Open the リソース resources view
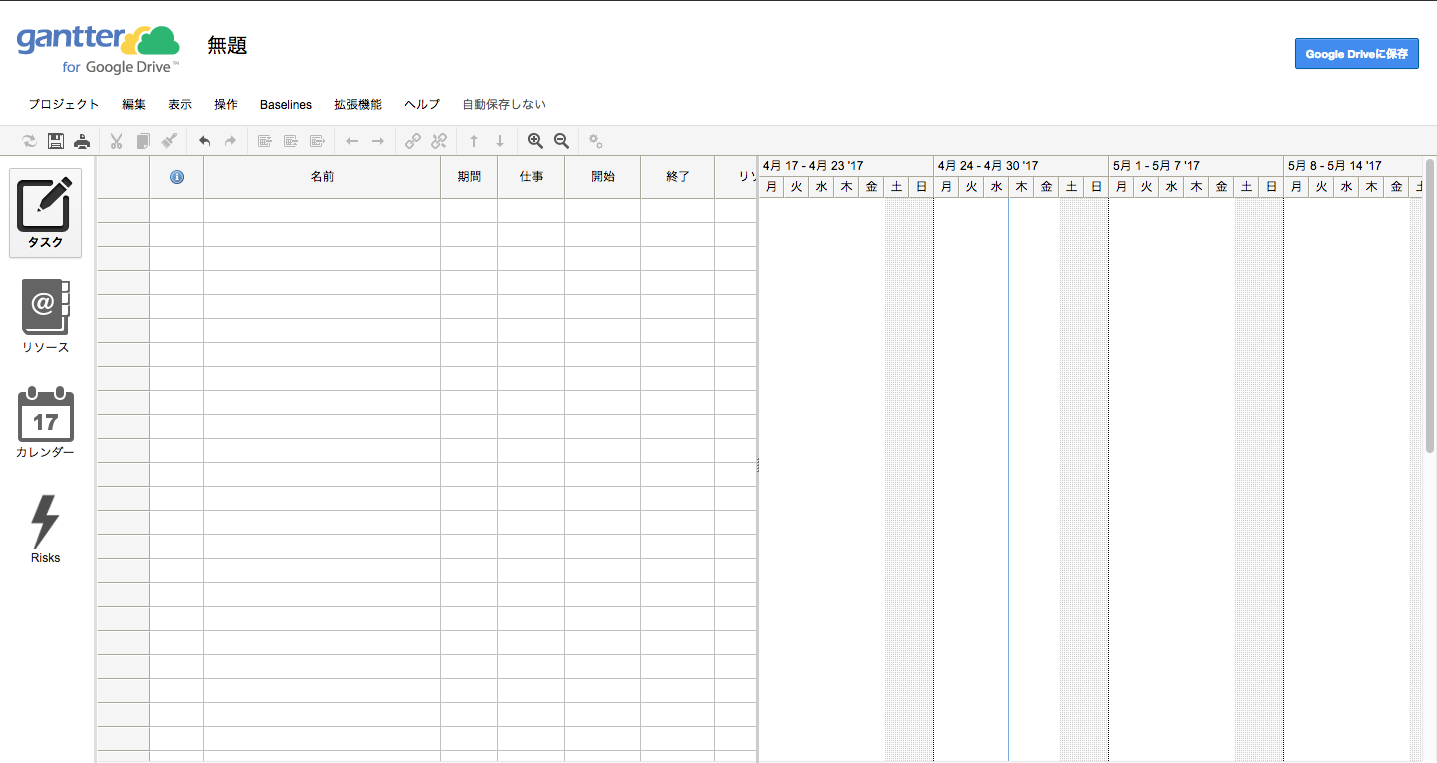 (45, 317)
